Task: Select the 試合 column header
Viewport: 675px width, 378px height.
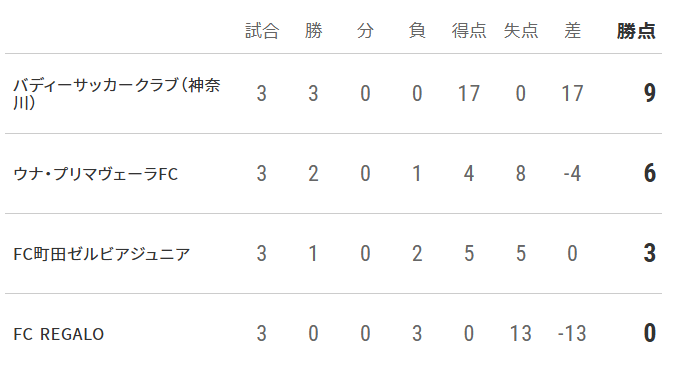Action: tap(262, 31)
